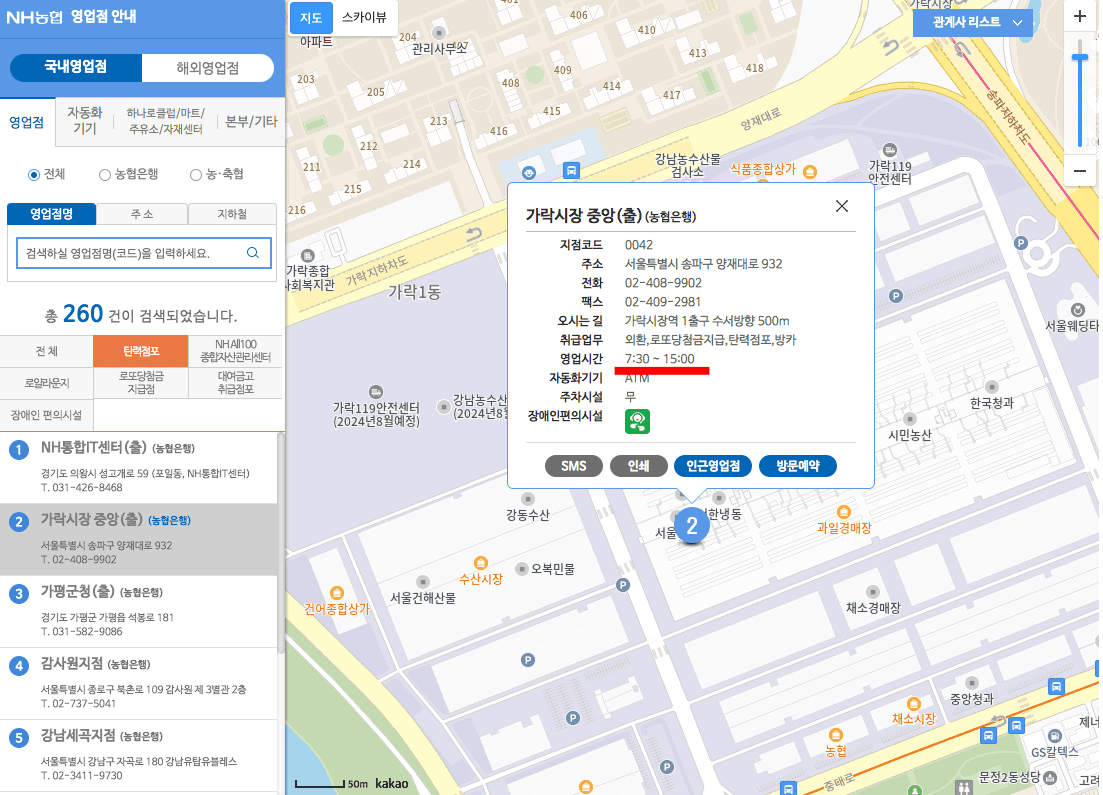Open 가평군청(출) result entry
This screenshot has width=1103, height=795.
click(x=139, y=611)
